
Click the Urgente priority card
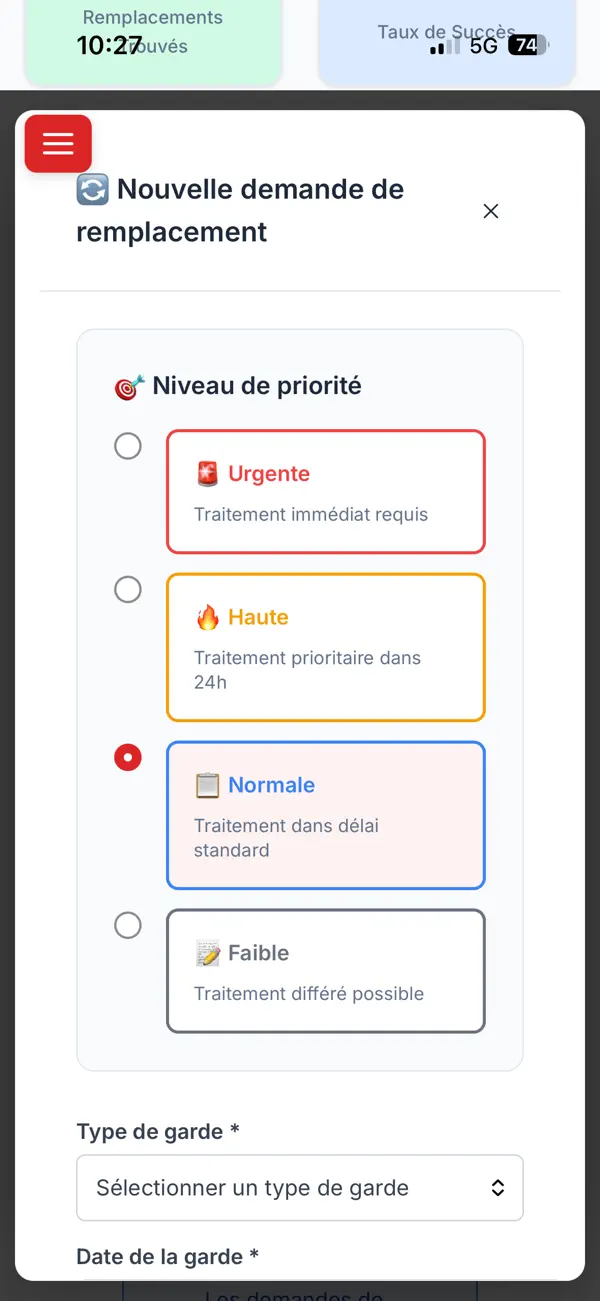tap(326, 491)
